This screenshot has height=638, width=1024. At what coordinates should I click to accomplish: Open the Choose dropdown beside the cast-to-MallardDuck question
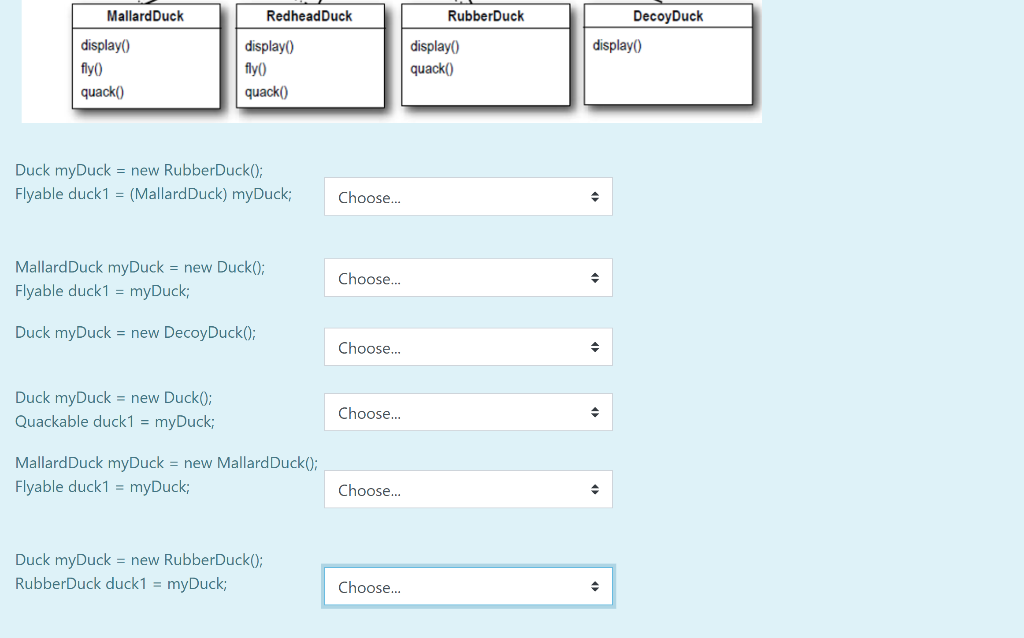(x=467, y=196)
